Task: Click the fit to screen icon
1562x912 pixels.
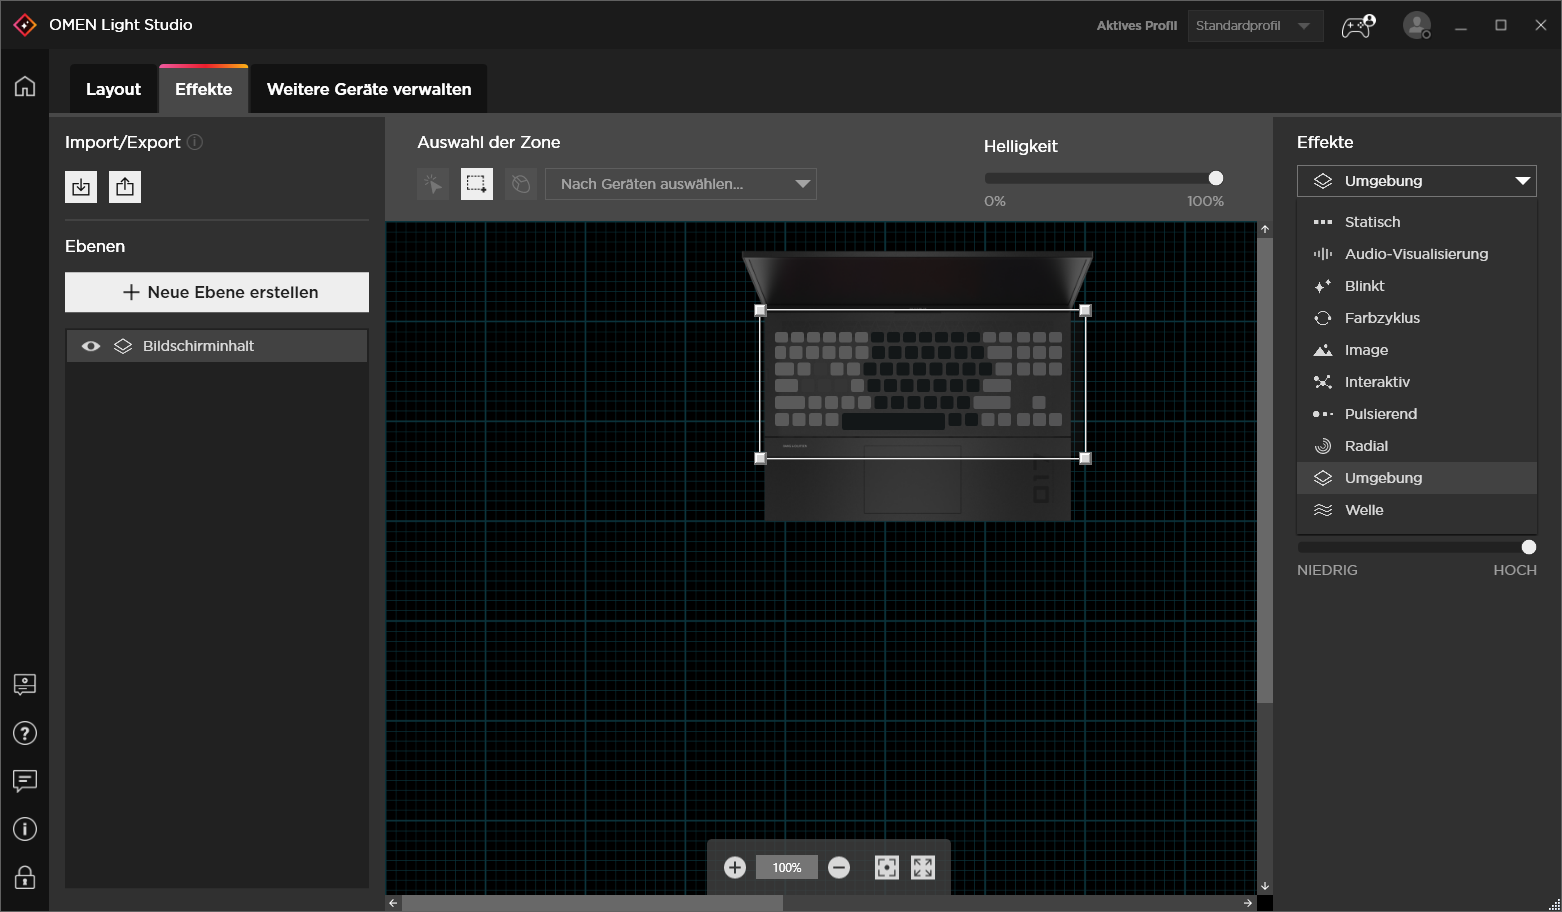Action: [x=887, y=868]
